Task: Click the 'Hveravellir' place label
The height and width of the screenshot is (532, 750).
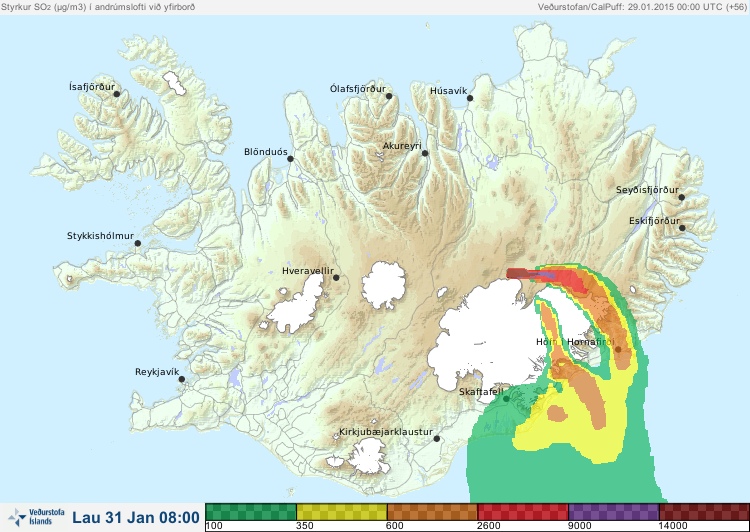Action: (308, 271)
